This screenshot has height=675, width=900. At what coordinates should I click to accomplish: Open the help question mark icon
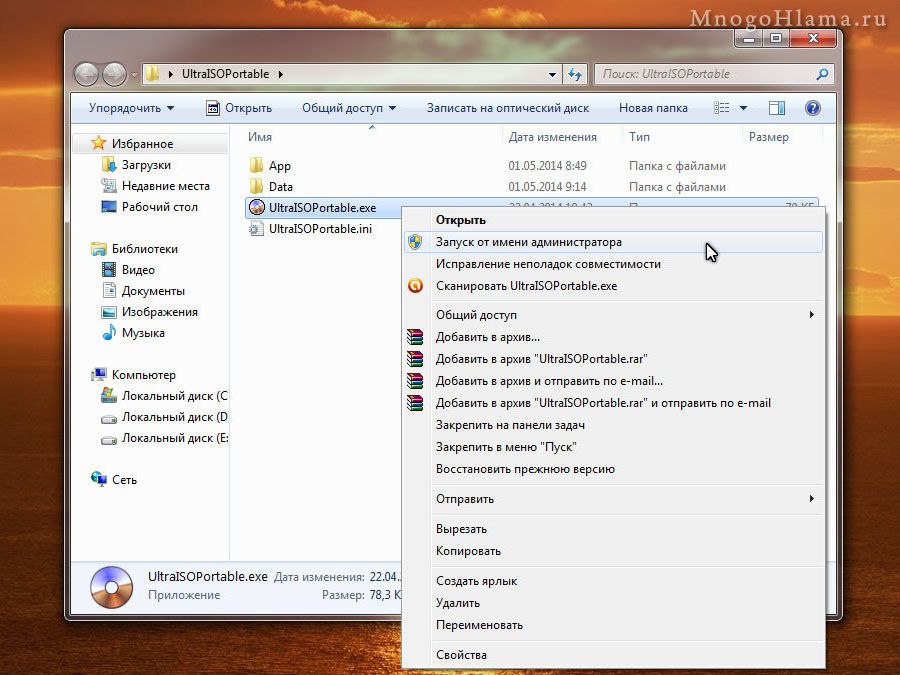(813, 108)
